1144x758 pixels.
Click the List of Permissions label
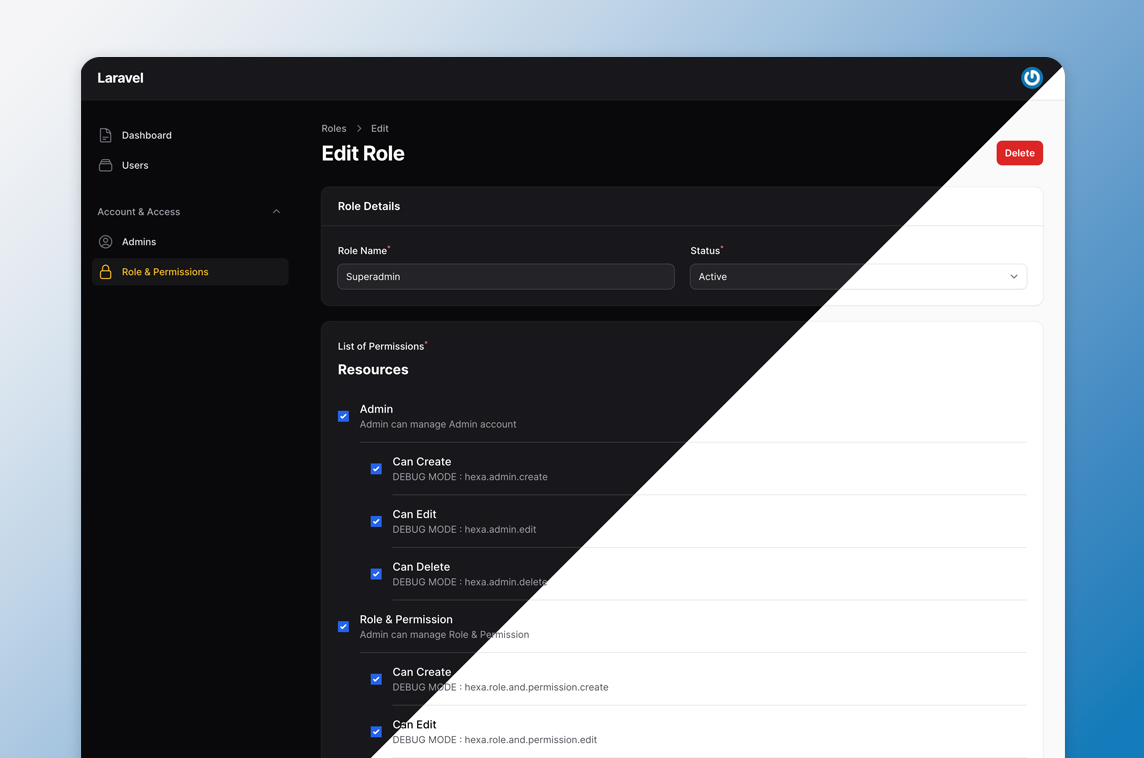pos(381,347)
